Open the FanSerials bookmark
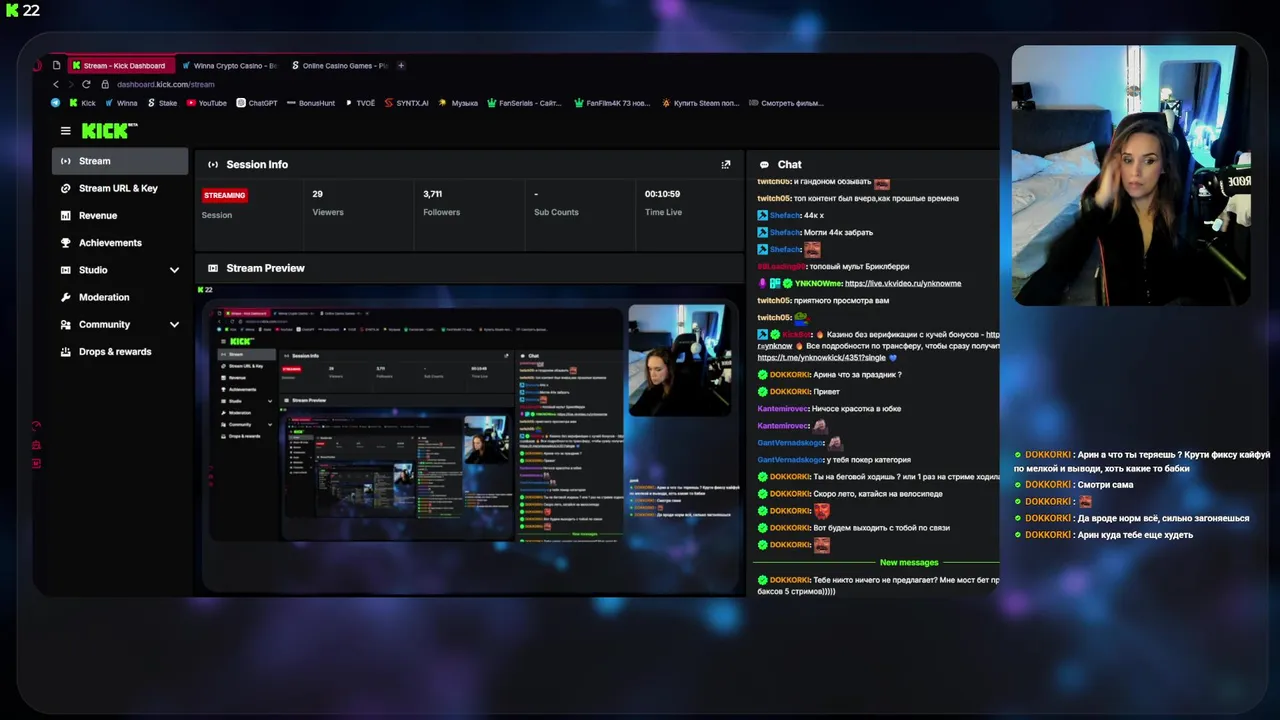The height and width of the screenshot is (720, 1280). click(x=524, y=103)
